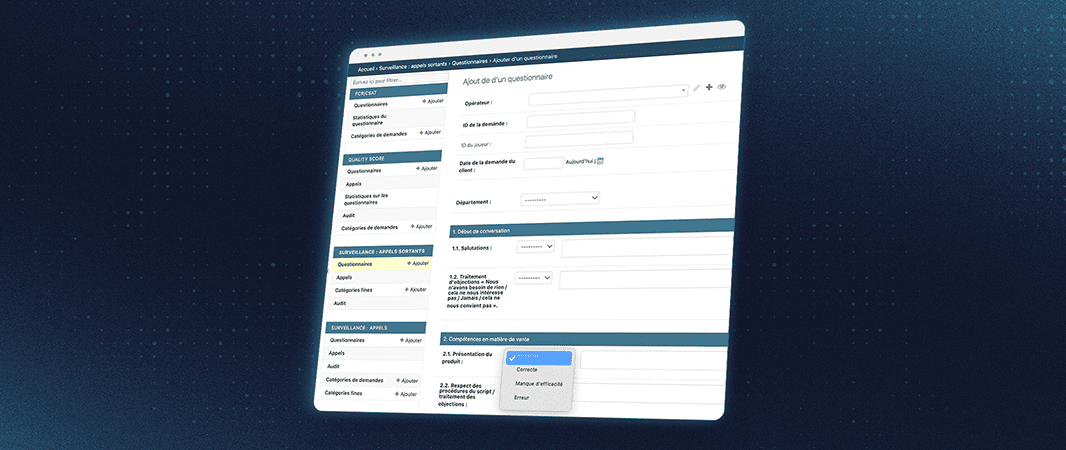This screenshot has height=450, width=1066.
Task: Click the ID de la demande input field
Action: (580, 117)
